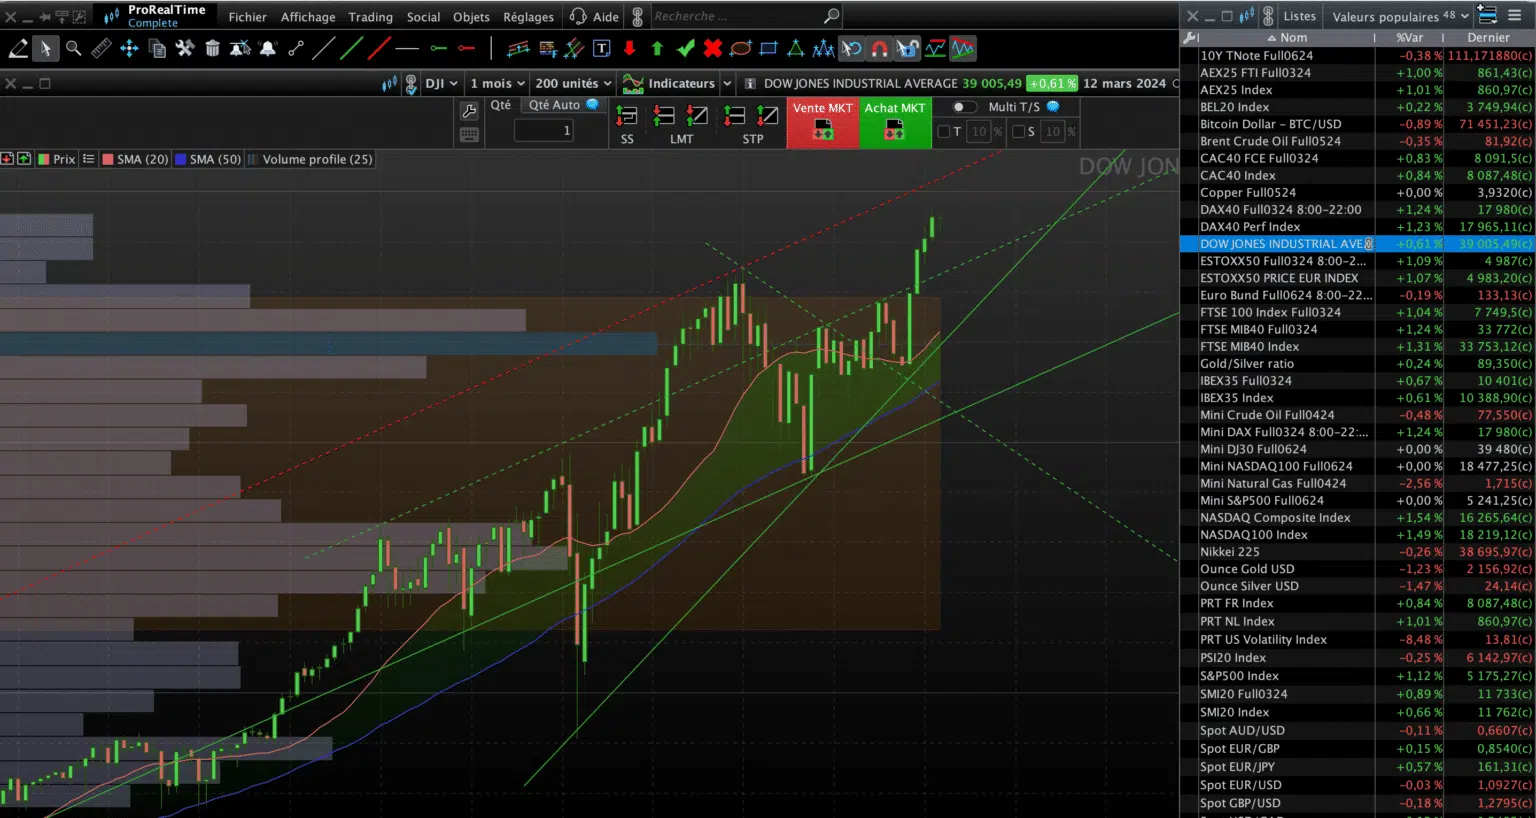Select the triangle drawing tool
The height and width of the screenshot is (818, 1536).
click(795, 48)
